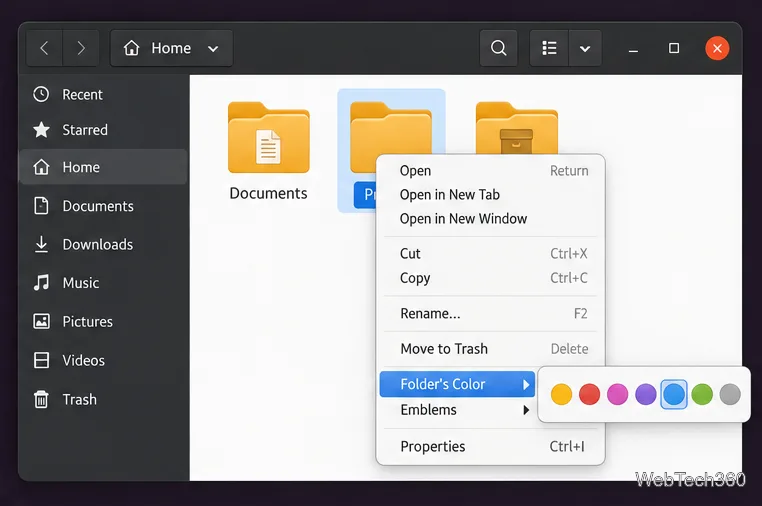Click the document icon in the sidebar
This screenshot has height=506, width=762.
tap(41, 206)
